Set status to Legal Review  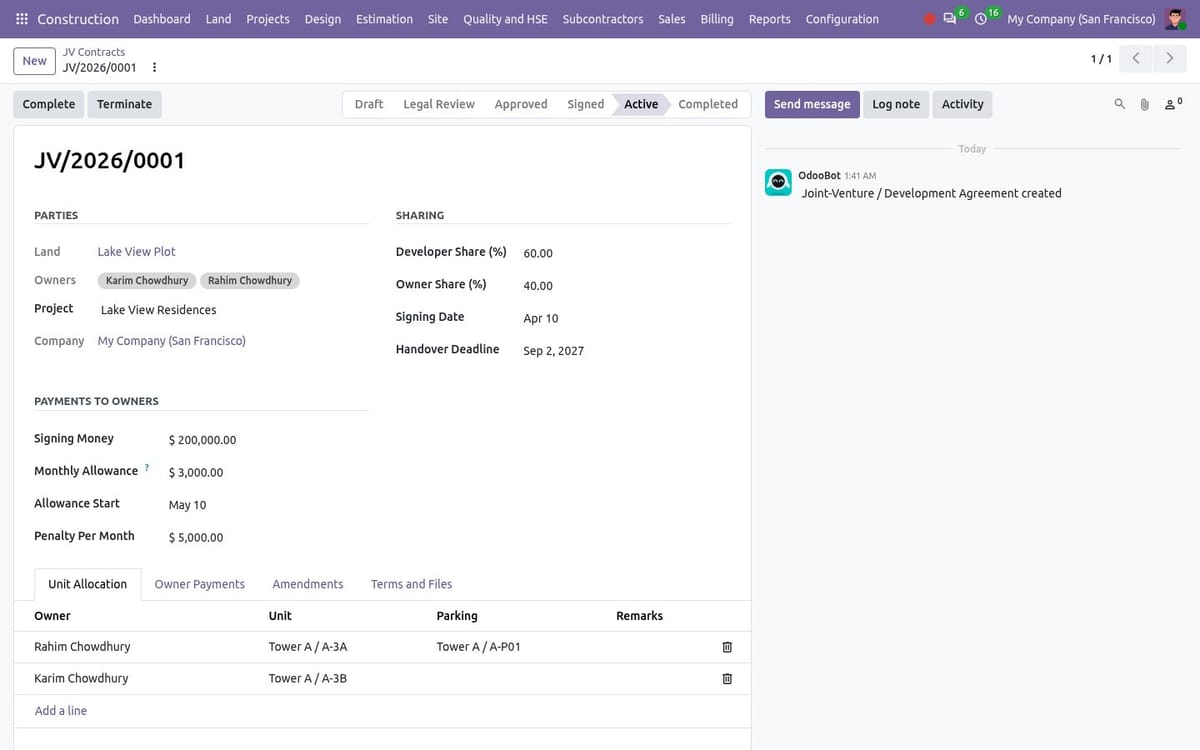click(x=439, y=104)
